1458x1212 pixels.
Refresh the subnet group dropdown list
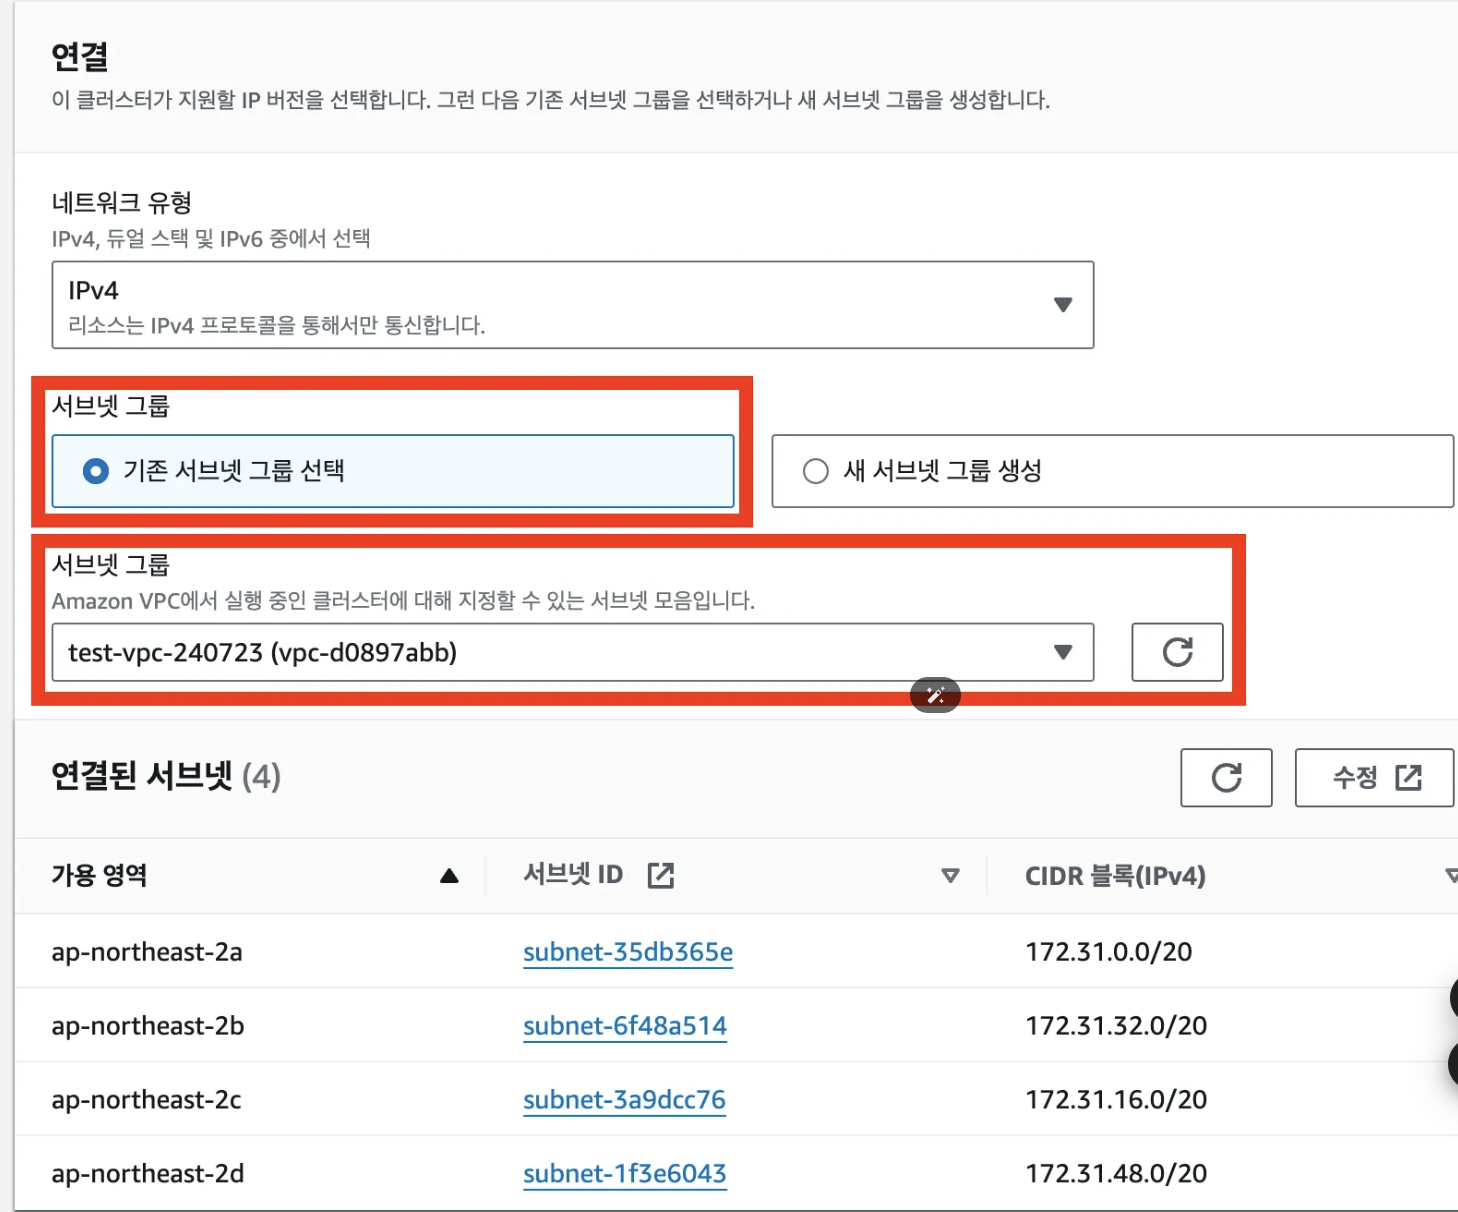[1177, 652]
